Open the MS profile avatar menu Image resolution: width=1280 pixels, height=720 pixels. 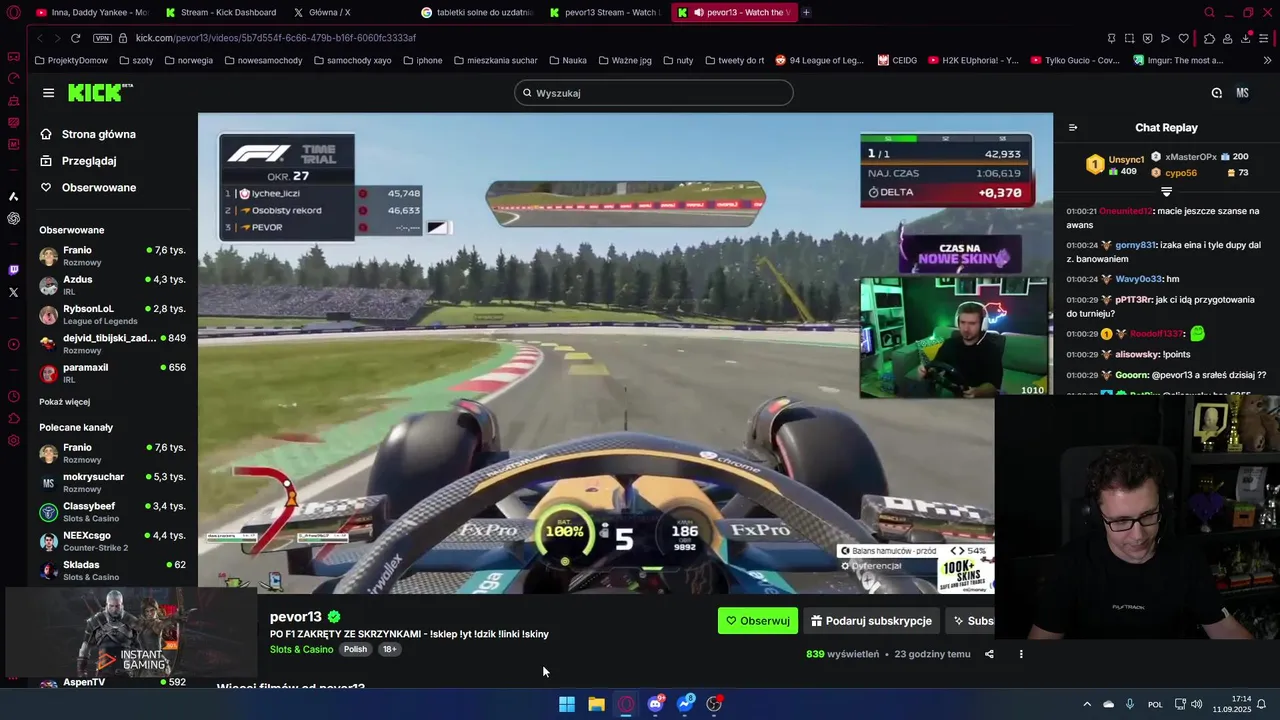pyautogui.click(x=1242, y=93)
